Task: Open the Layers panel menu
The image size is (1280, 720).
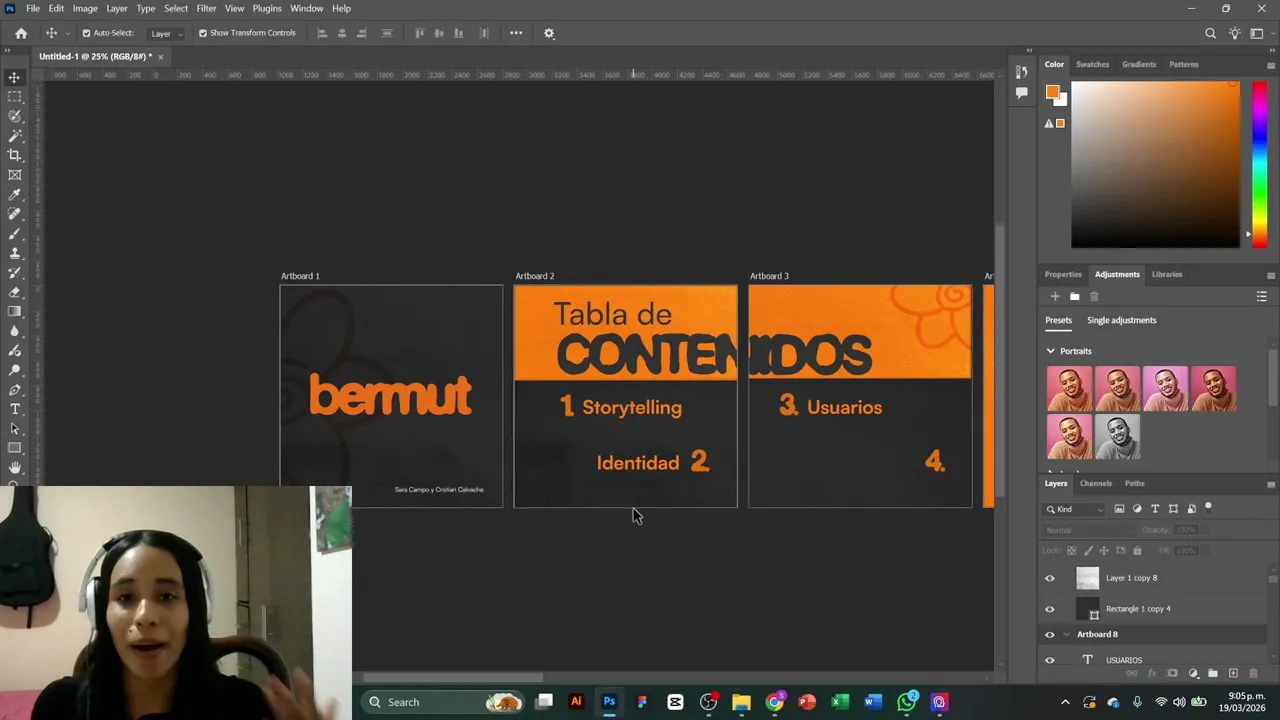Action: click(1271, 484)
